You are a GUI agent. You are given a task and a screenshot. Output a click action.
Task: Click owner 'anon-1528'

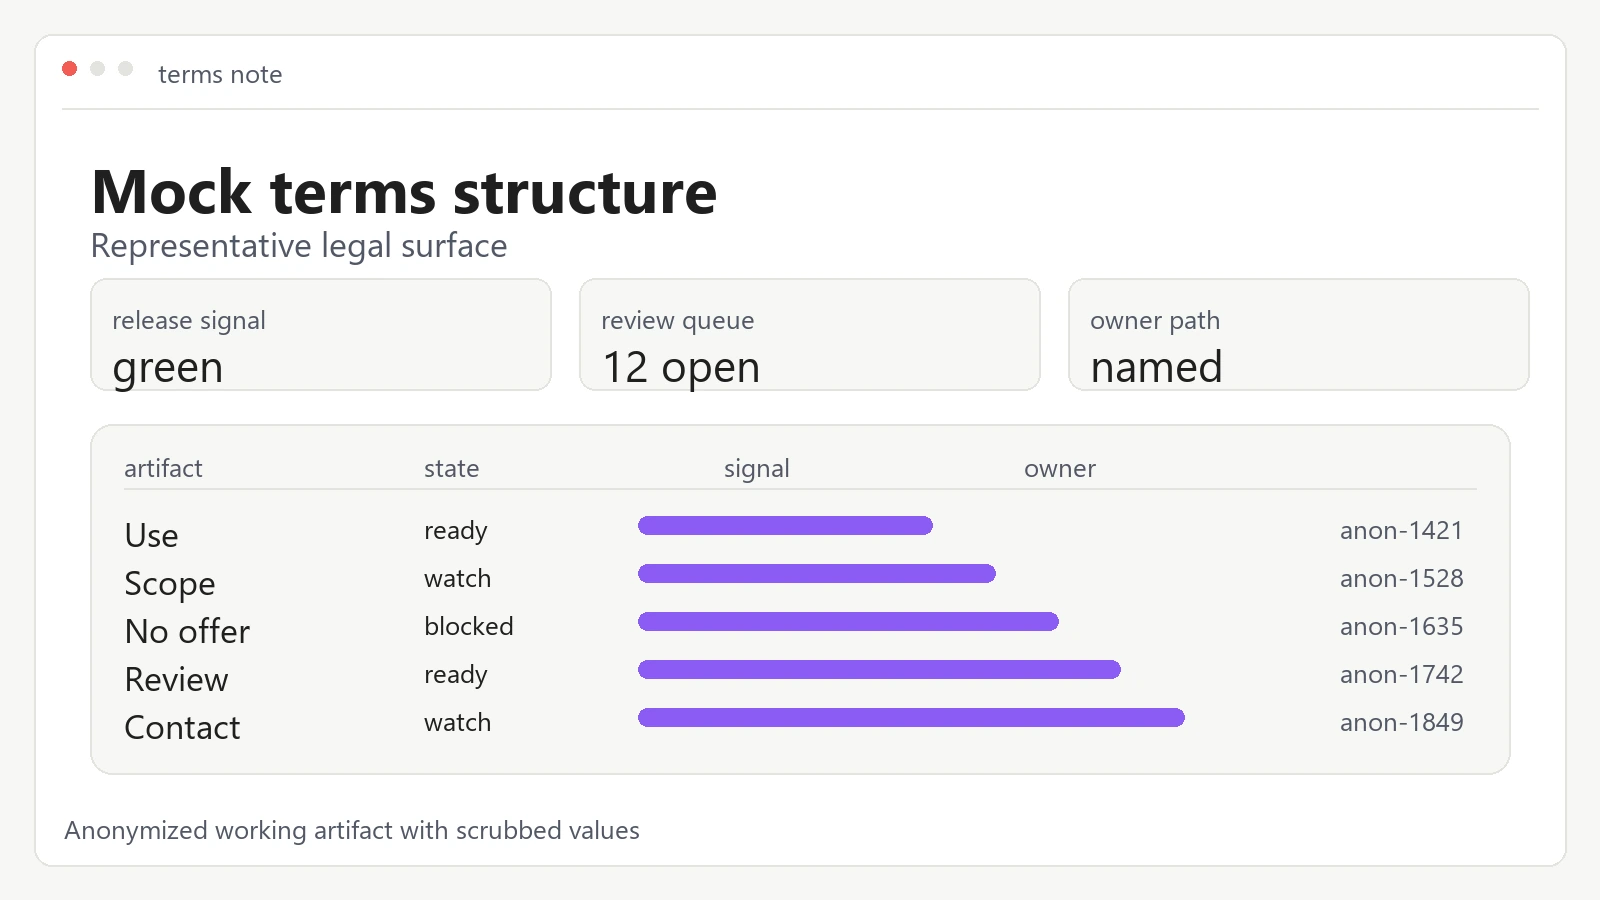[x=1401, y=578]
